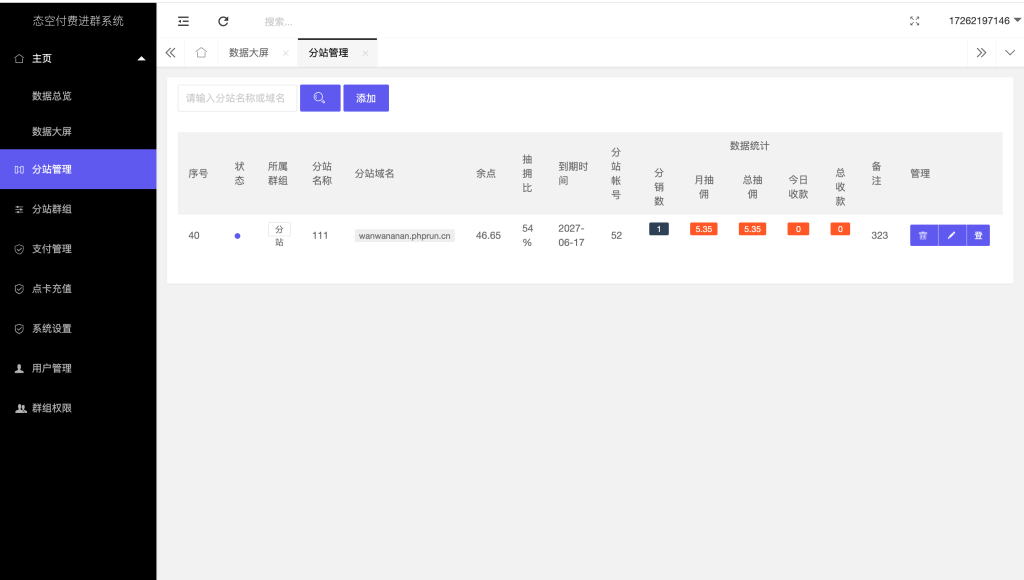Toggle the sidebar collapse icon at top left
1024x580 pixels.
coord(183,20)
